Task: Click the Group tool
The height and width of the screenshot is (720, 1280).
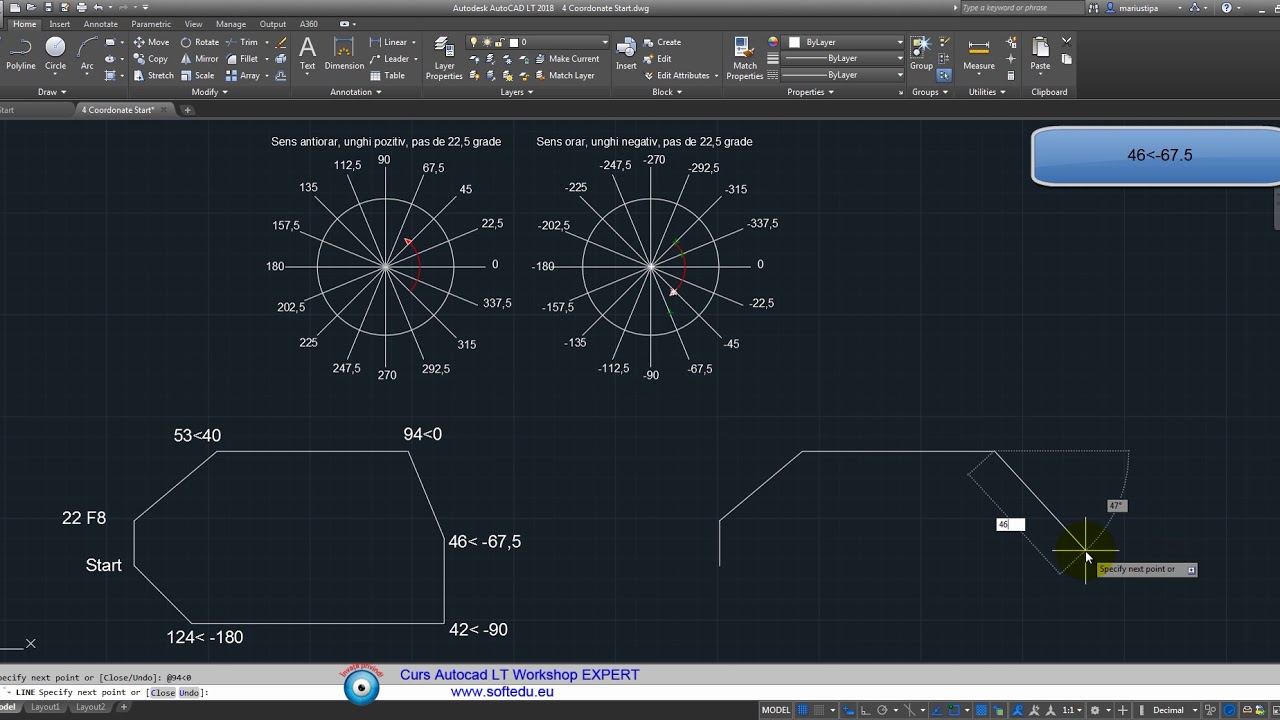Action: (921, 53)
